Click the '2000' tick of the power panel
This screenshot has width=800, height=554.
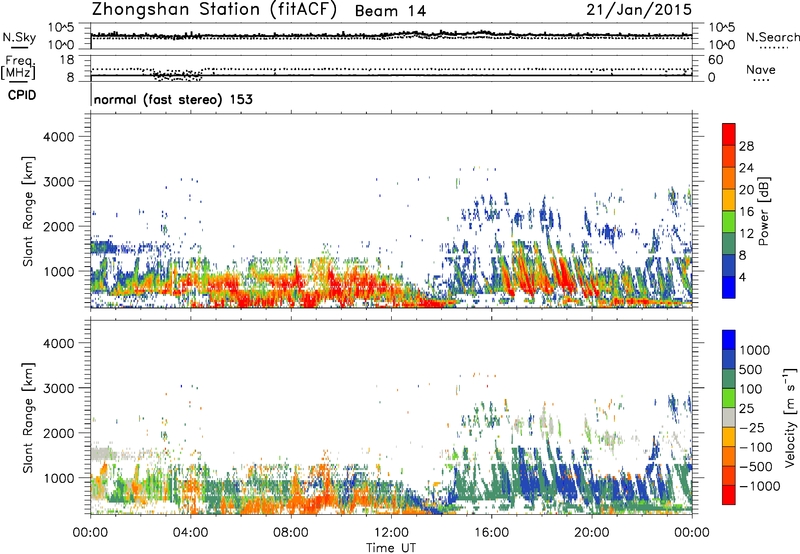tap(58, 227)
